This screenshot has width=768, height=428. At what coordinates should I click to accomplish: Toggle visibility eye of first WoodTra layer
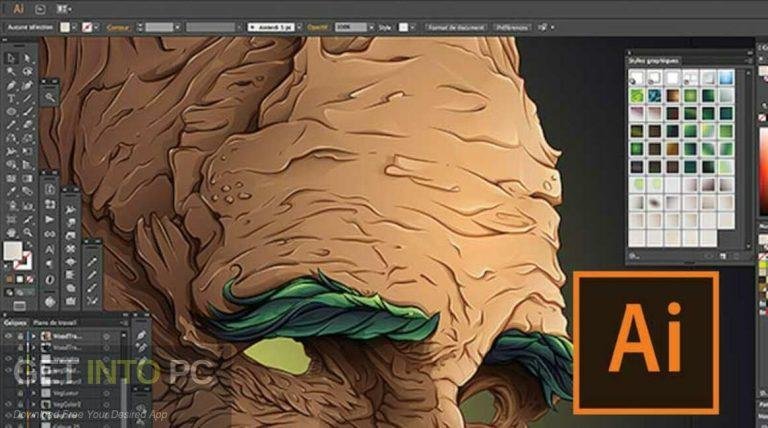(x=8, y=336)
